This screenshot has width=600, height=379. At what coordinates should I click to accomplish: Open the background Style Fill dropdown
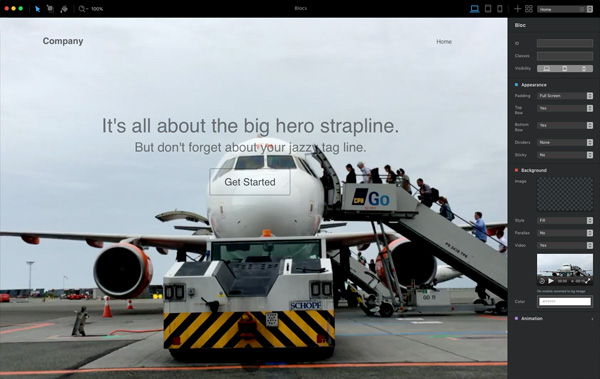(x=565, y=221)
